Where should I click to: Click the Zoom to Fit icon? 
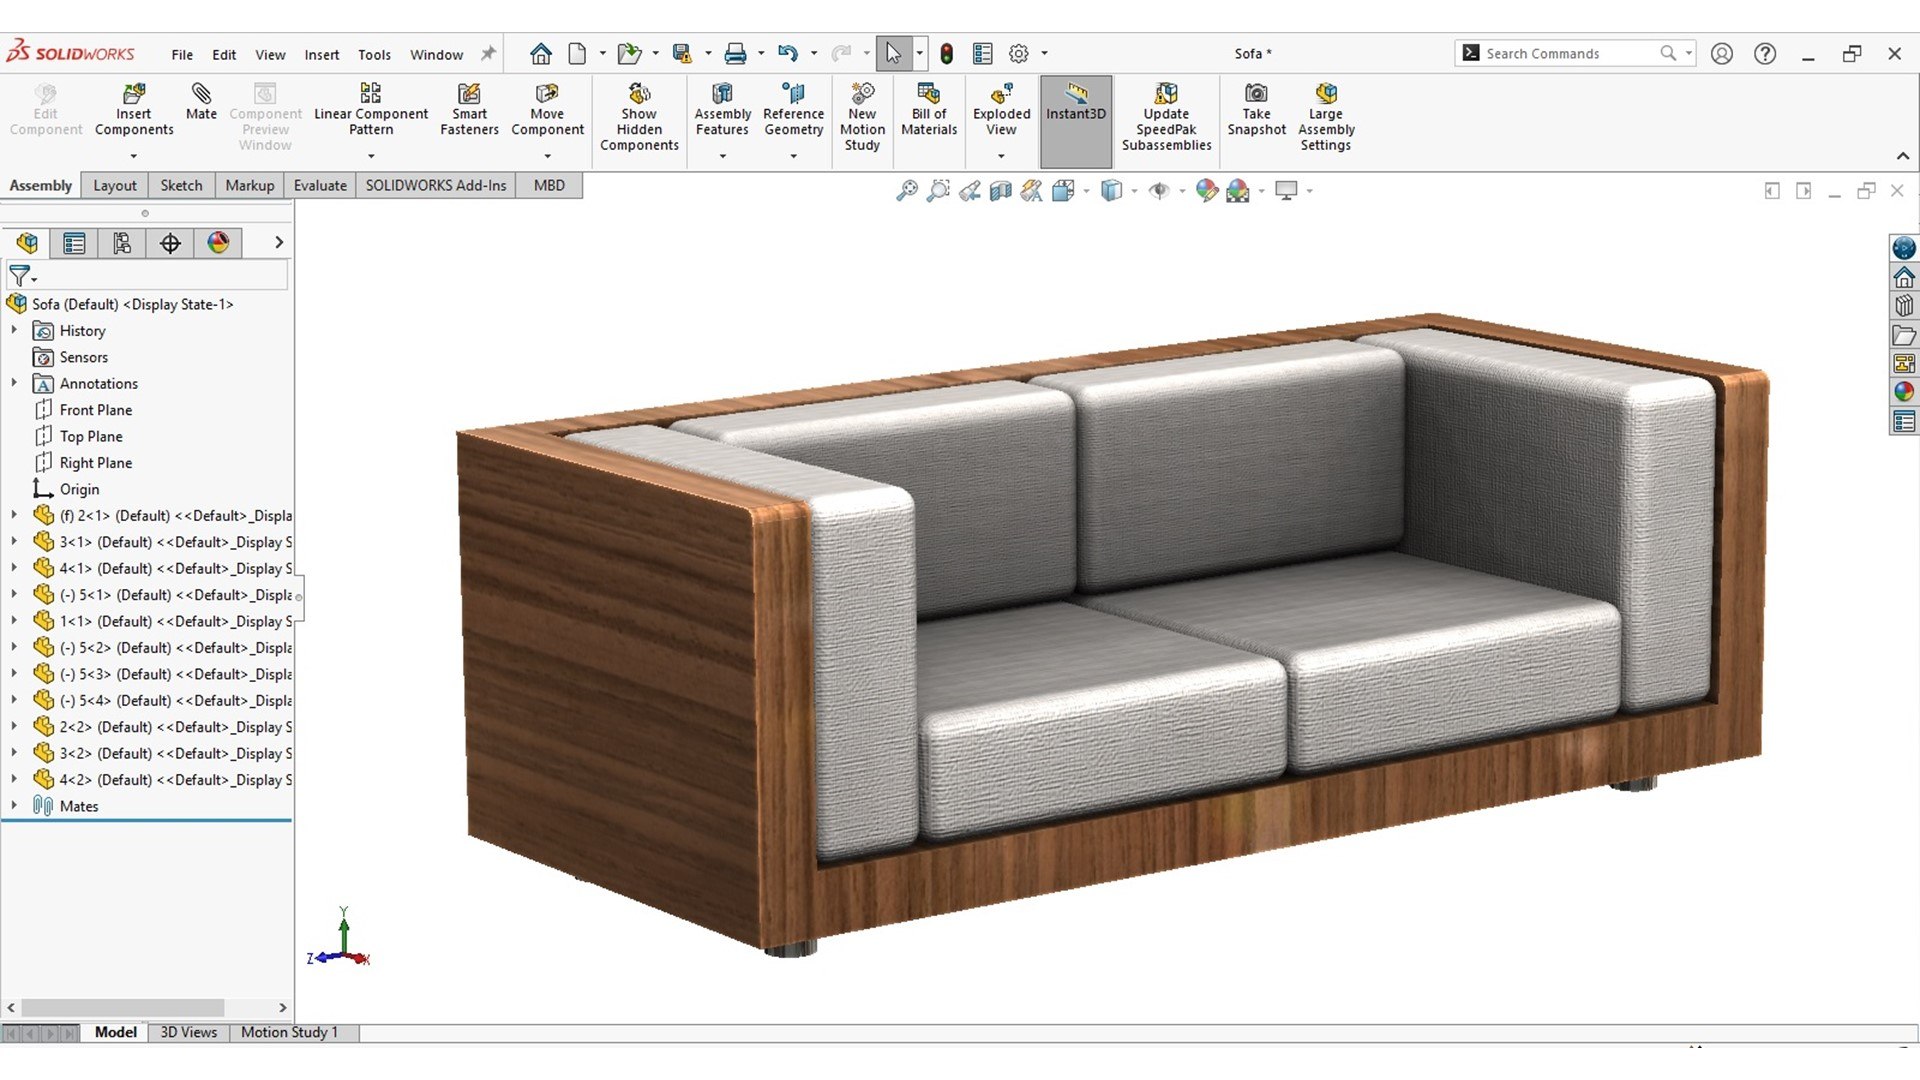pyautogui.click(x=906, y=190)
